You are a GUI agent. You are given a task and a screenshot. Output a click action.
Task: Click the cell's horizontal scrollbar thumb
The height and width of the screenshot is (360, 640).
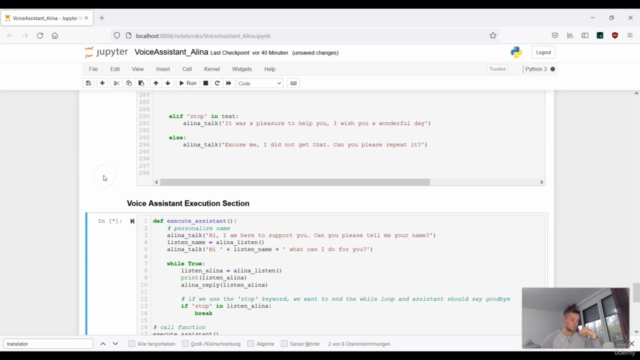[295, 182]
